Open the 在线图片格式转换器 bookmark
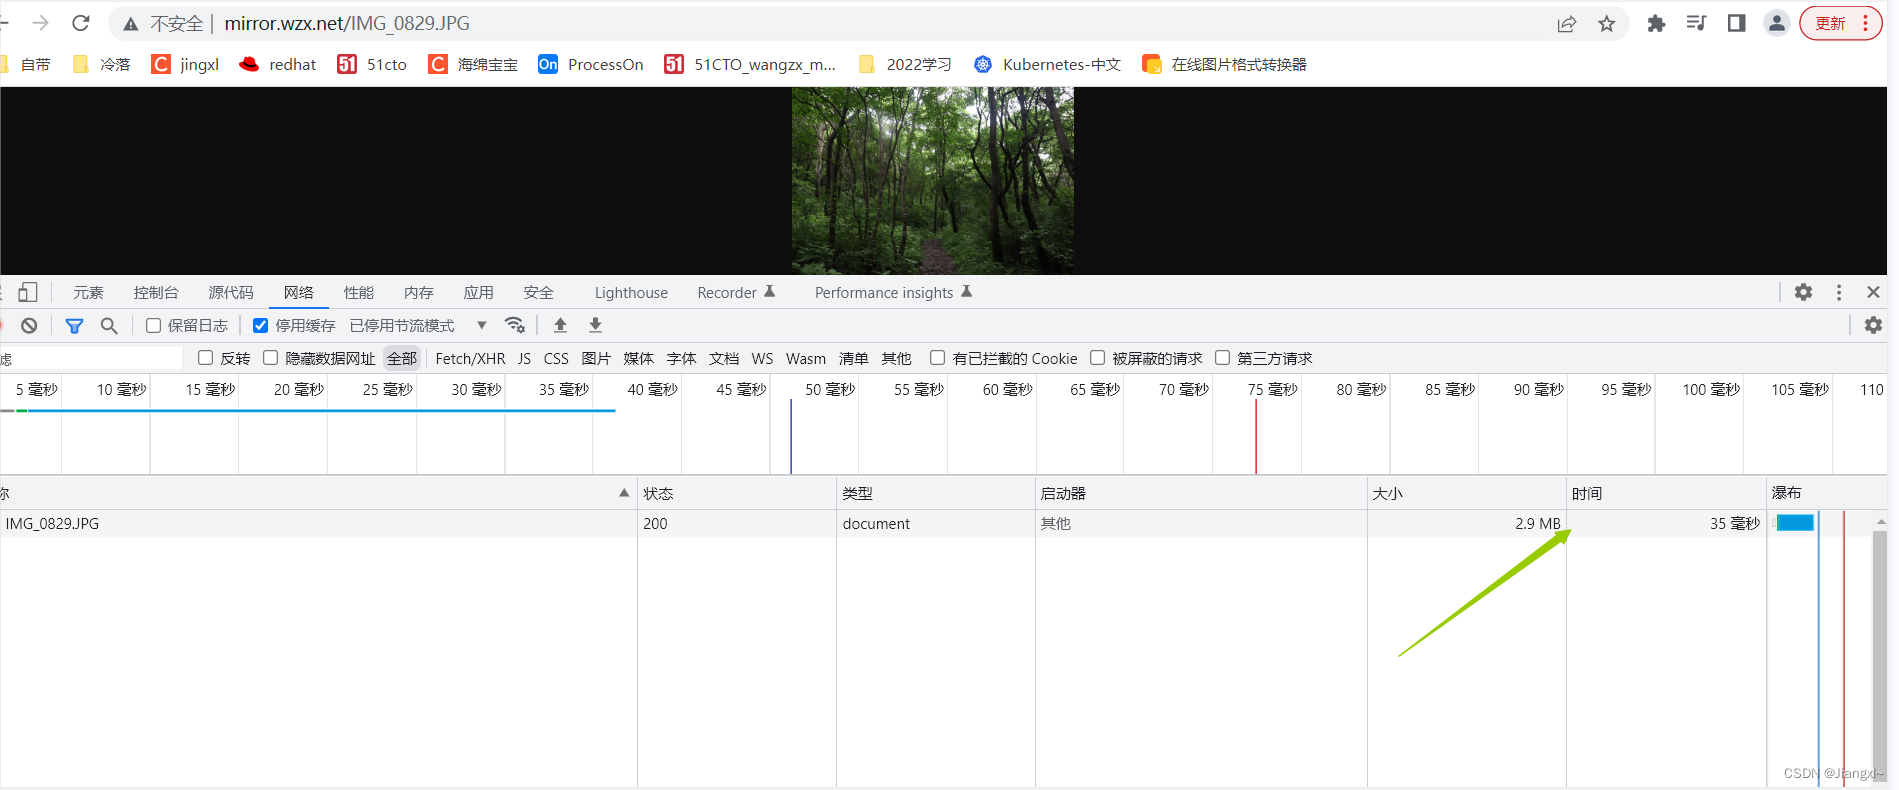Image resolution: width=1899 pixels, height=790 pixels. pyautogui.click(x=1225, y=64)
